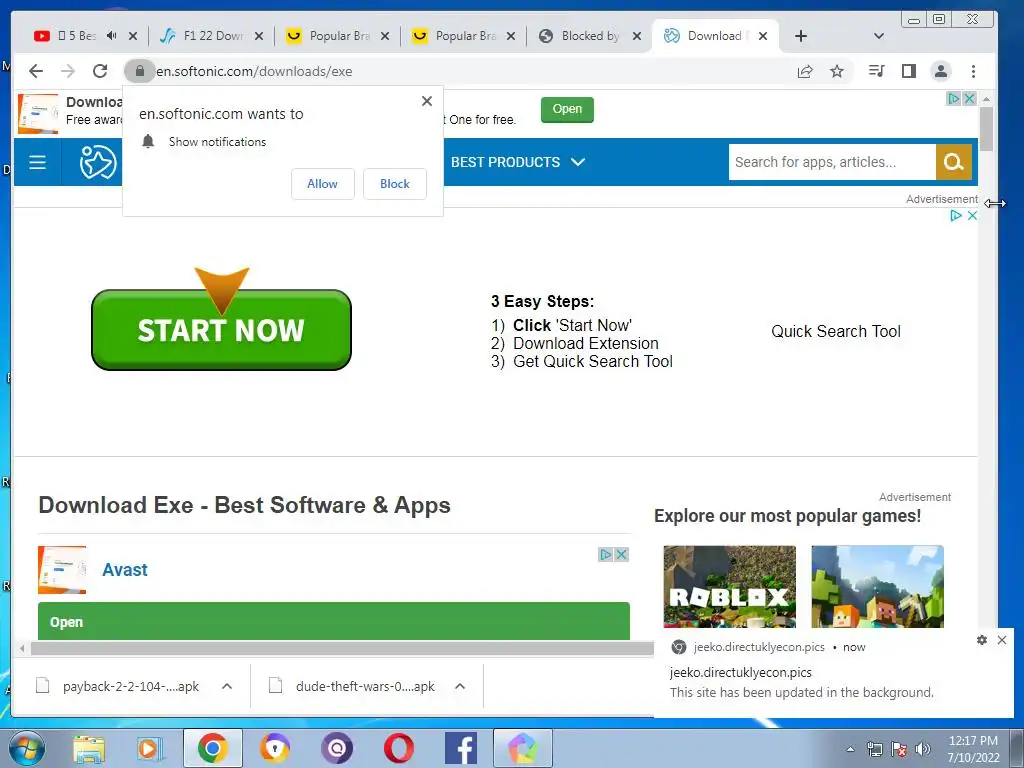Image resolution: width=1024 pixels, height=768 pixels.
Task: Open media player taskbar icon
Action: pyautogui.click(x=150, y=749)
